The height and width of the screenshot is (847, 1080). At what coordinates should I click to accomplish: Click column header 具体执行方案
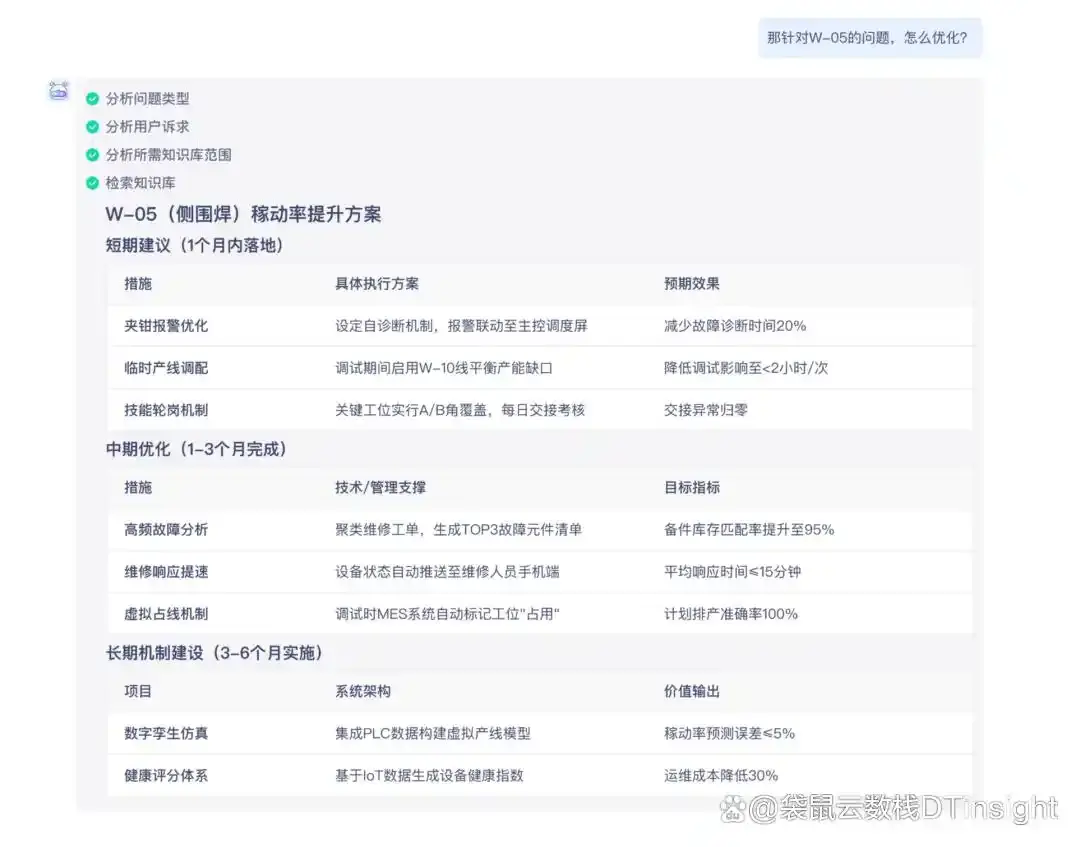pyautogui.click(x=377, y=284)
